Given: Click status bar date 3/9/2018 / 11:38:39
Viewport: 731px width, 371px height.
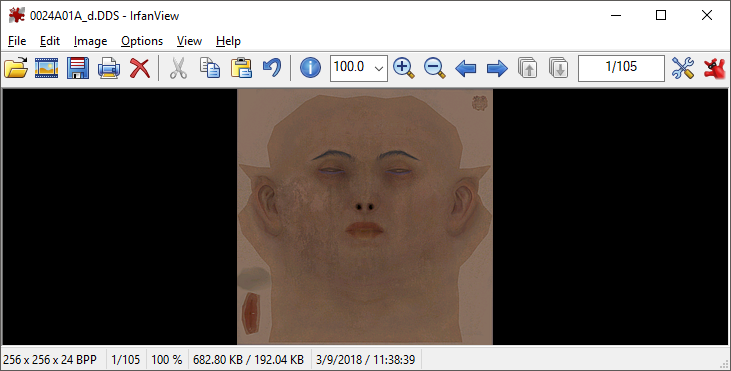Looking at the screenshot, I should pyautogui.click(x=366, y=360).
